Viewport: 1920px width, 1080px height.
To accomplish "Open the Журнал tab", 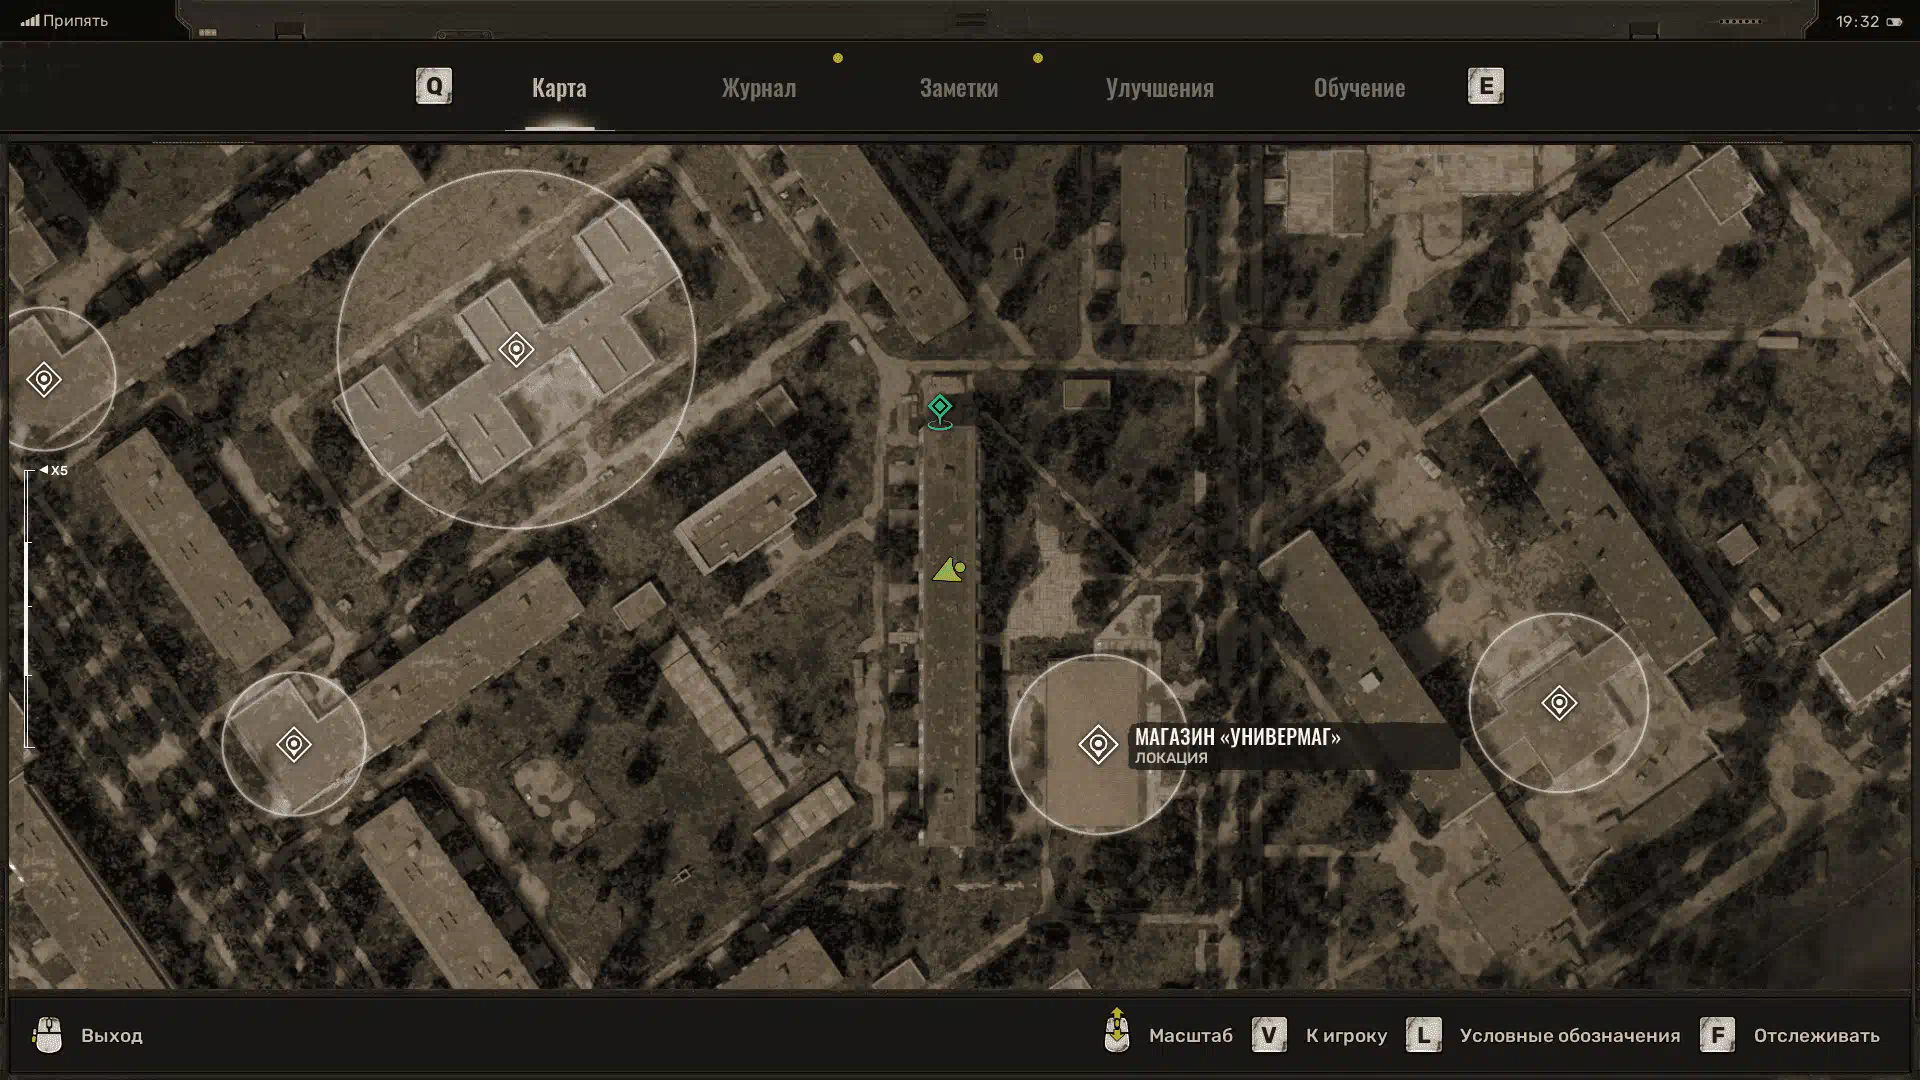I will click(759, 88).
